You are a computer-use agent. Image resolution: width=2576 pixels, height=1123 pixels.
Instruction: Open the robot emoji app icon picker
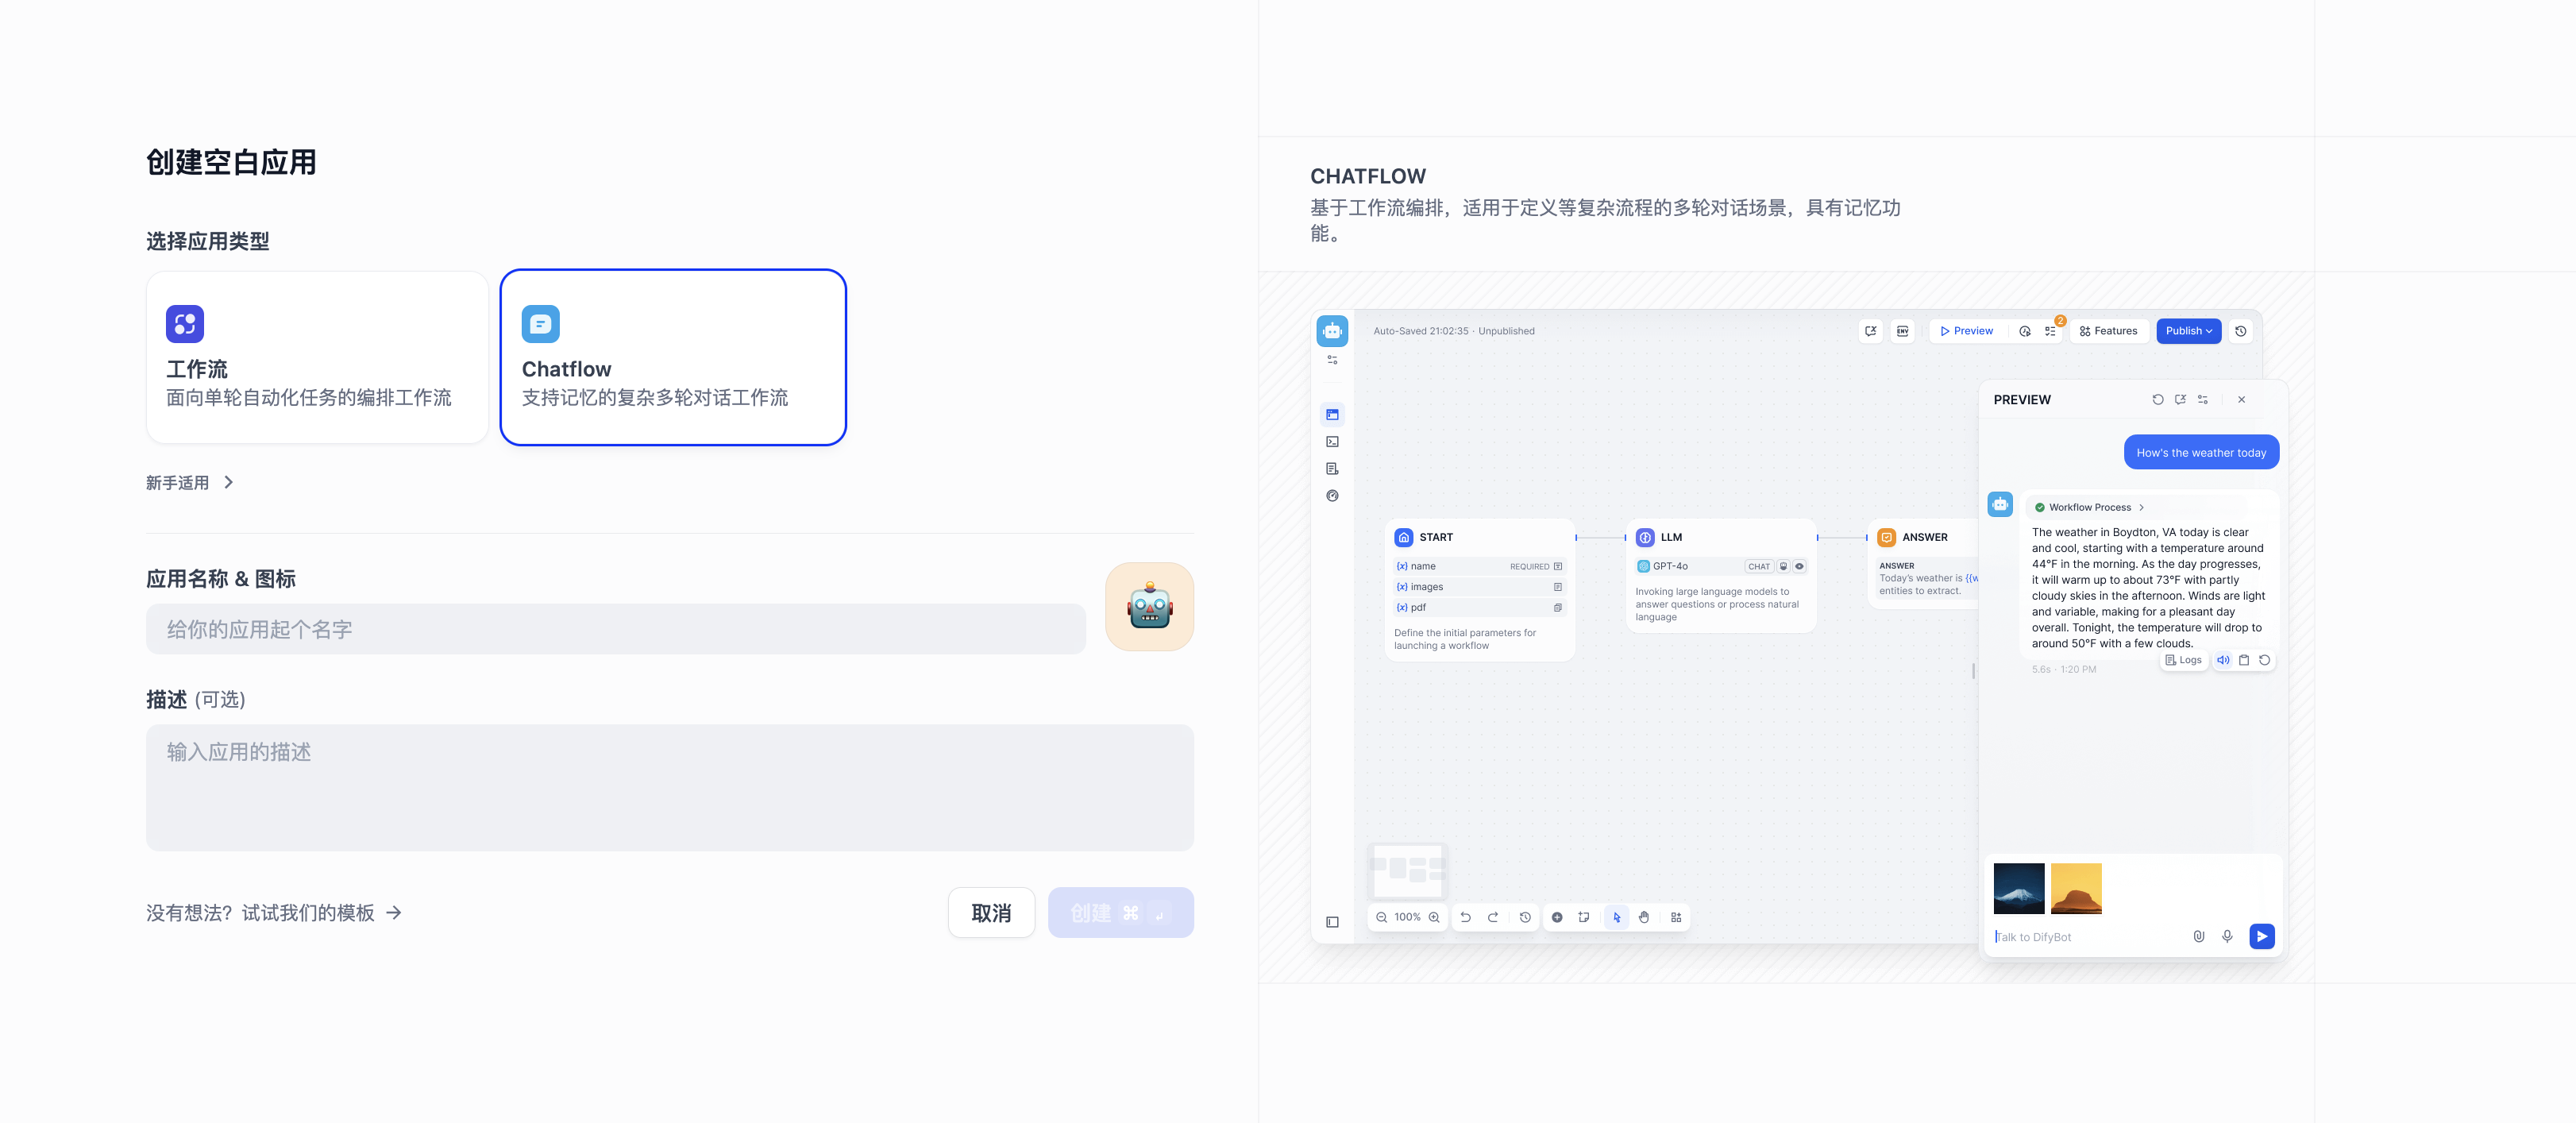click(1149, 607)
